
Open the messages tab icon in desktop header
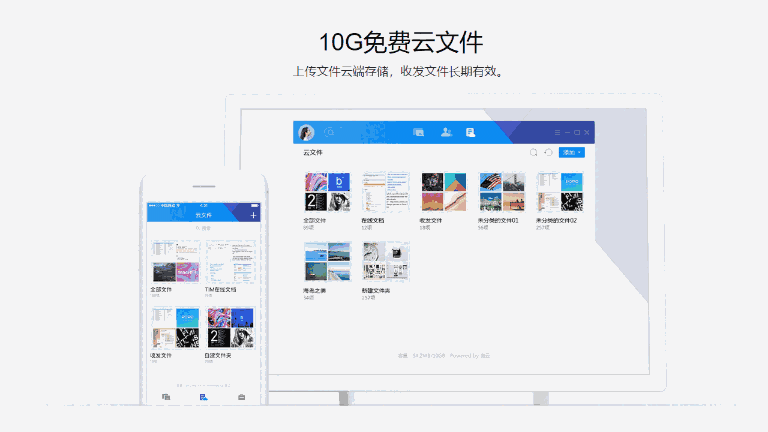click(x=418, y=132)
